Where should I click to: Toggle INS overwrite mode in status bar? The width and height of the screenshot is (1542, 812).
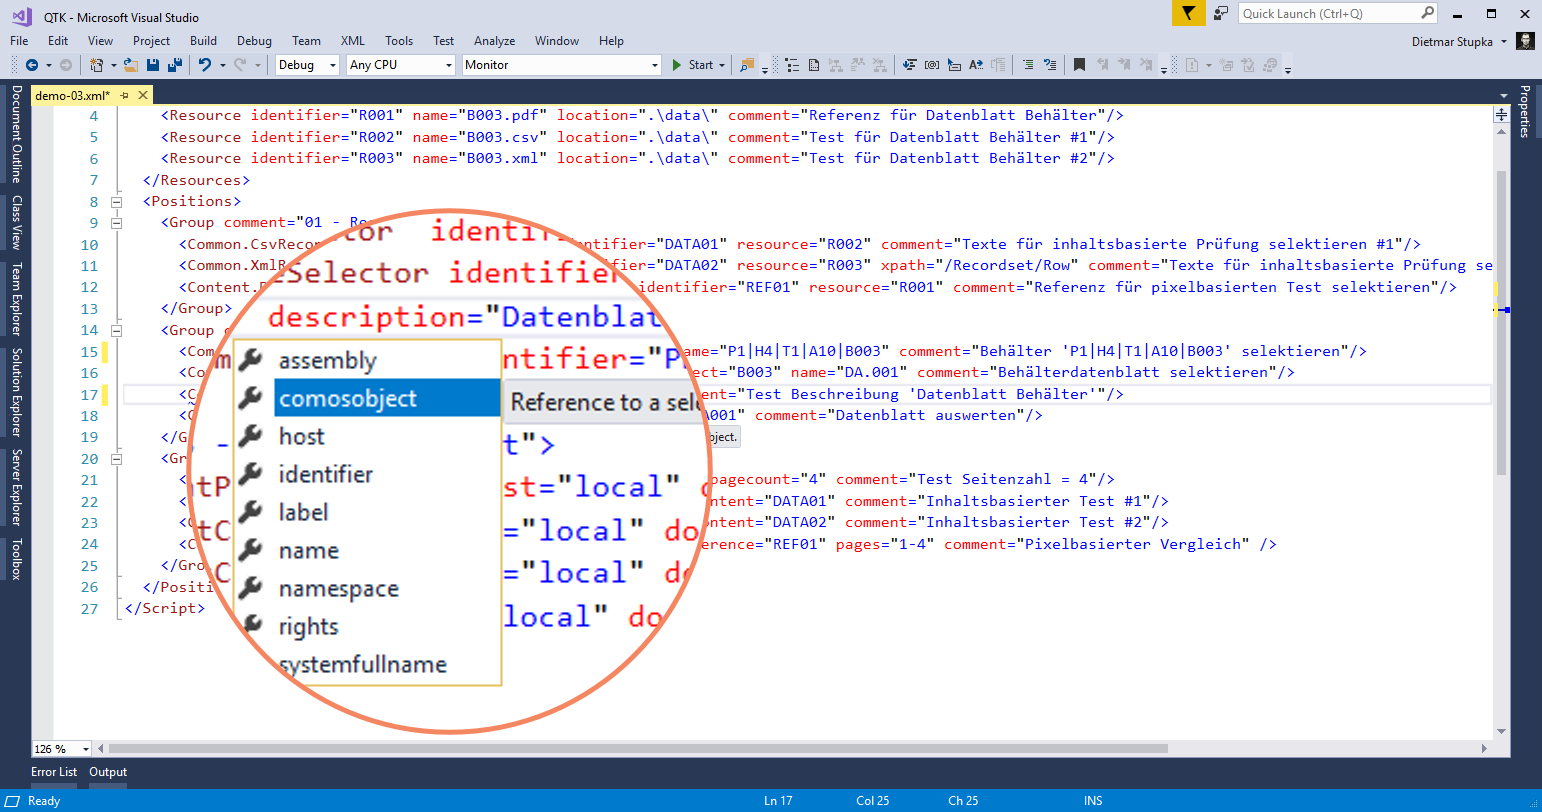[1093, 801]
